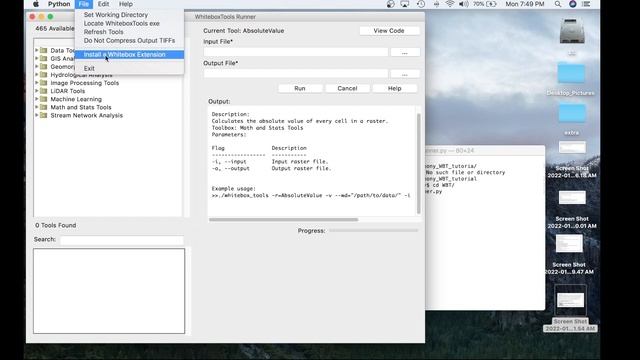Click the Math and Stats Tools folder icon
The width and height of the screenshot is (640, 360).
pos(44,107)
